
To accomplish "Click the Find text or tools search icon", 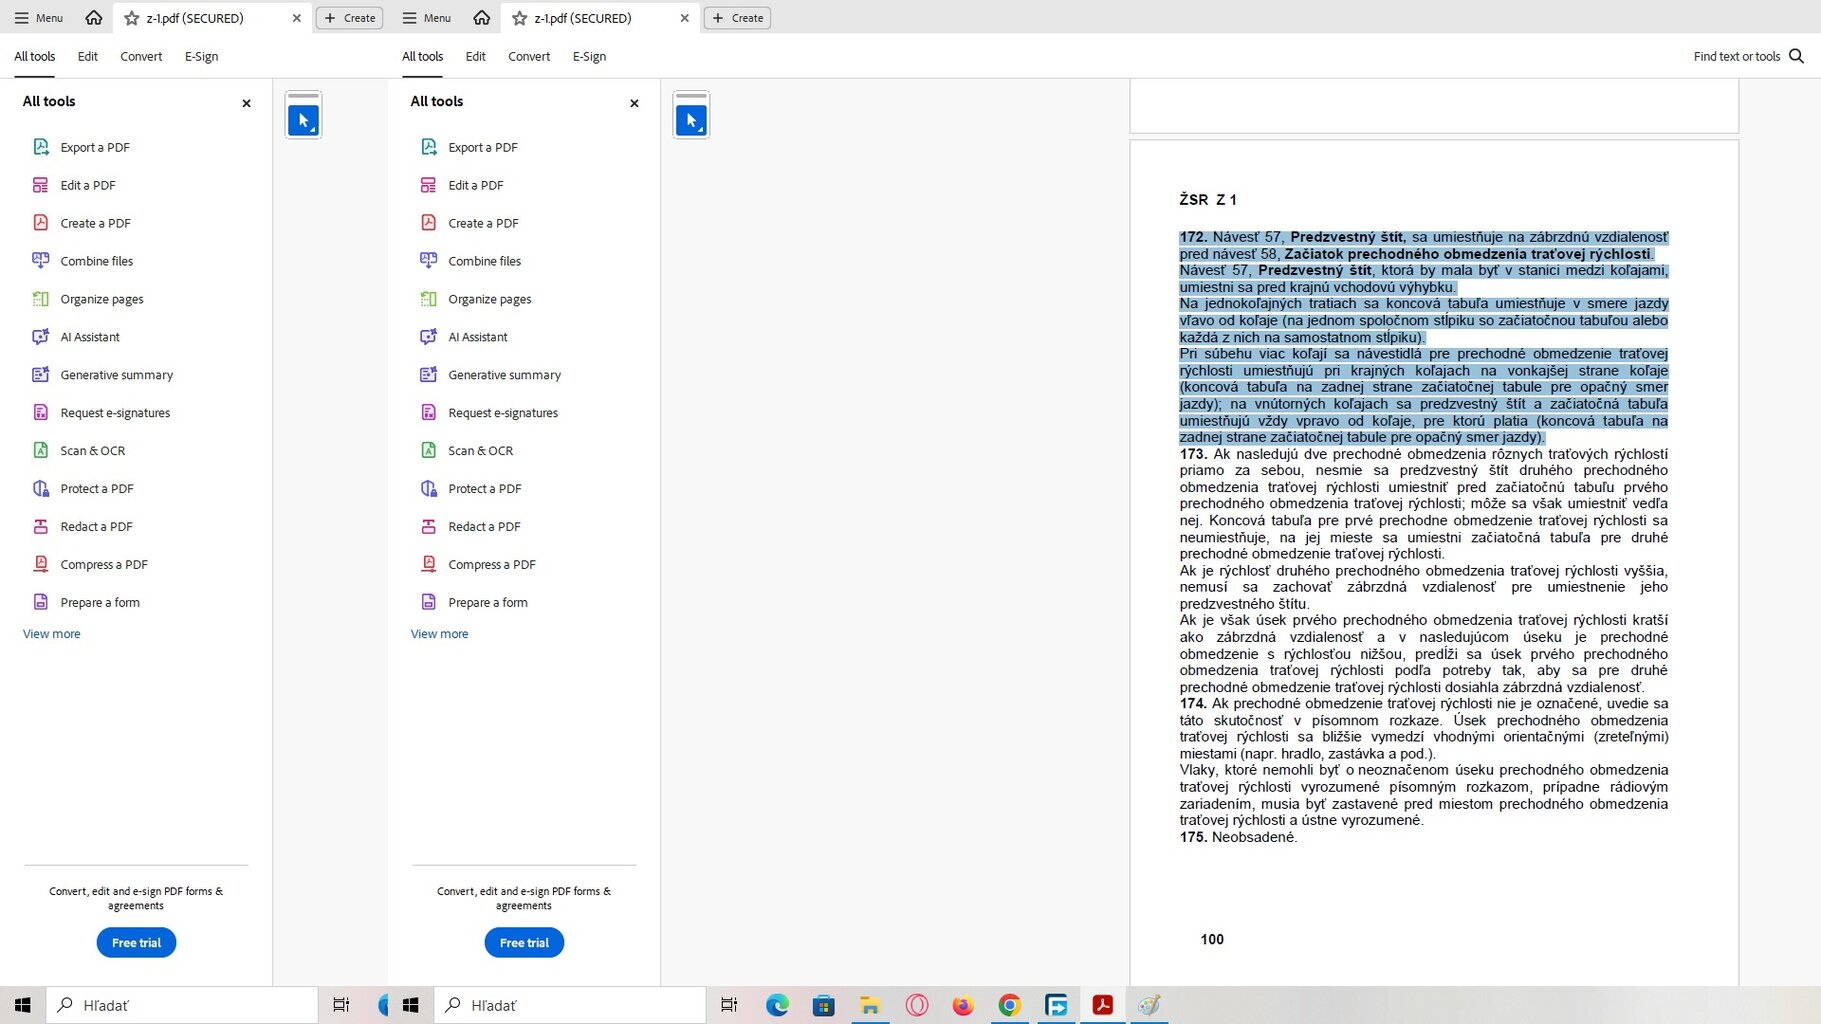I will pos(1796,56).
